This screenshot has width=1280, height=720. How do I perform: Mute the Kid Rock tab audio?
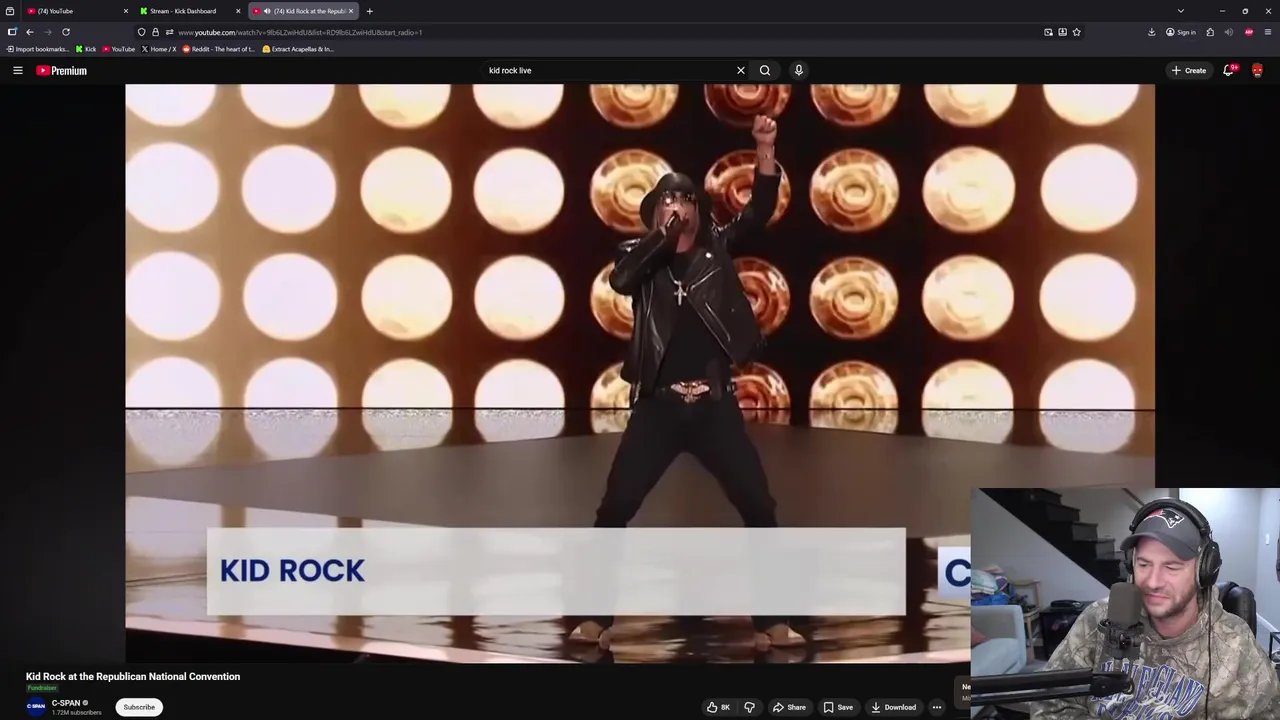pyautogui.click(x=266, y=11)
